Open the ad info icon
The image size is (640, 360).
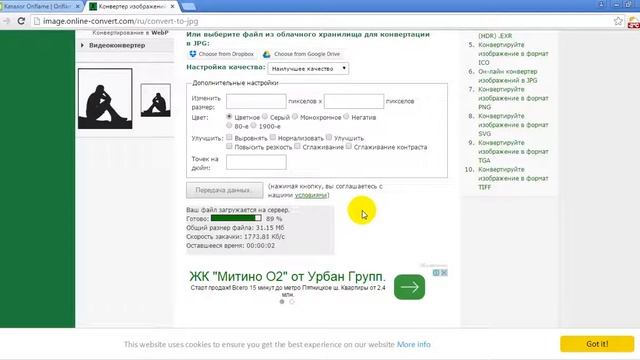436,273
